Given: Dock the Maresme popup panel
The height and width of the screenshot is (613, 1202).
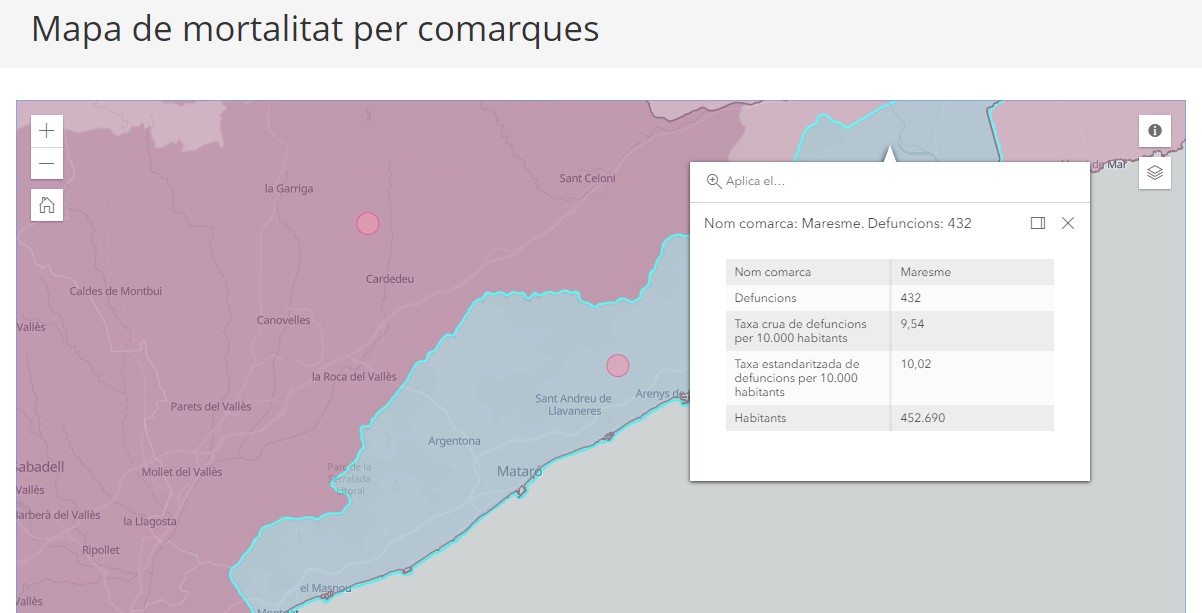Looking at the screenshot, I should 1037,223.
